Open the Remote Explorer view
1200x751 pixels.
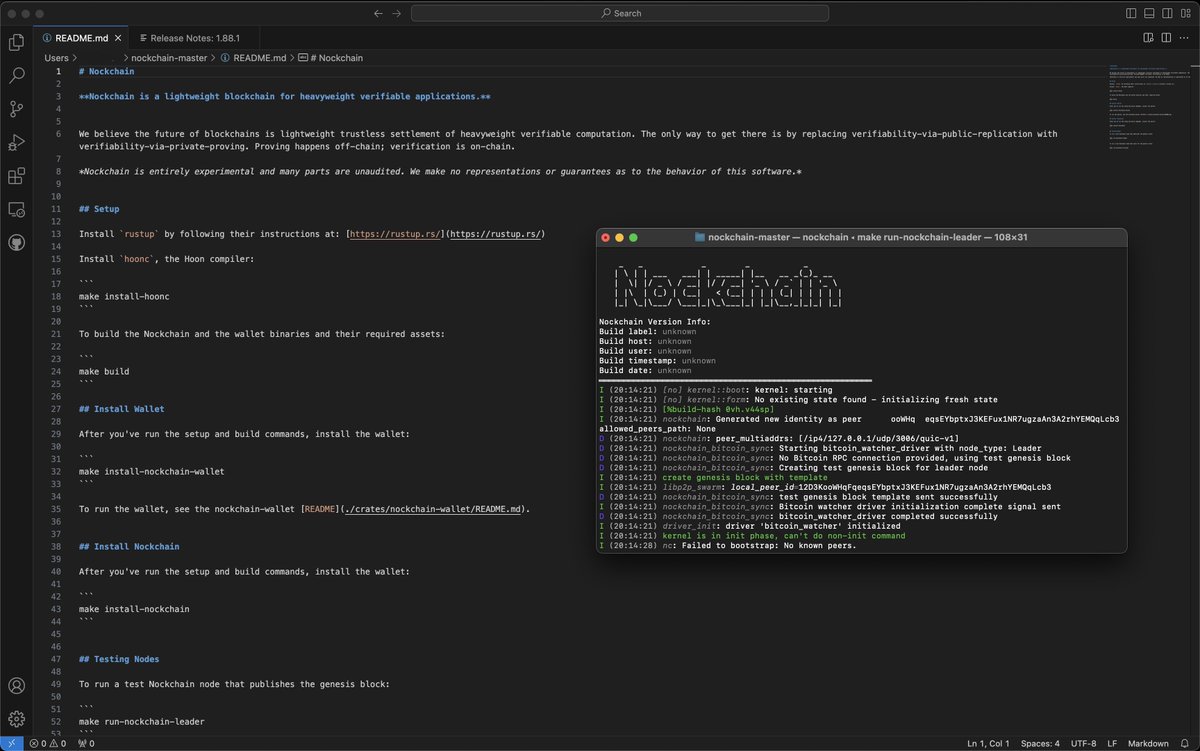16,210
